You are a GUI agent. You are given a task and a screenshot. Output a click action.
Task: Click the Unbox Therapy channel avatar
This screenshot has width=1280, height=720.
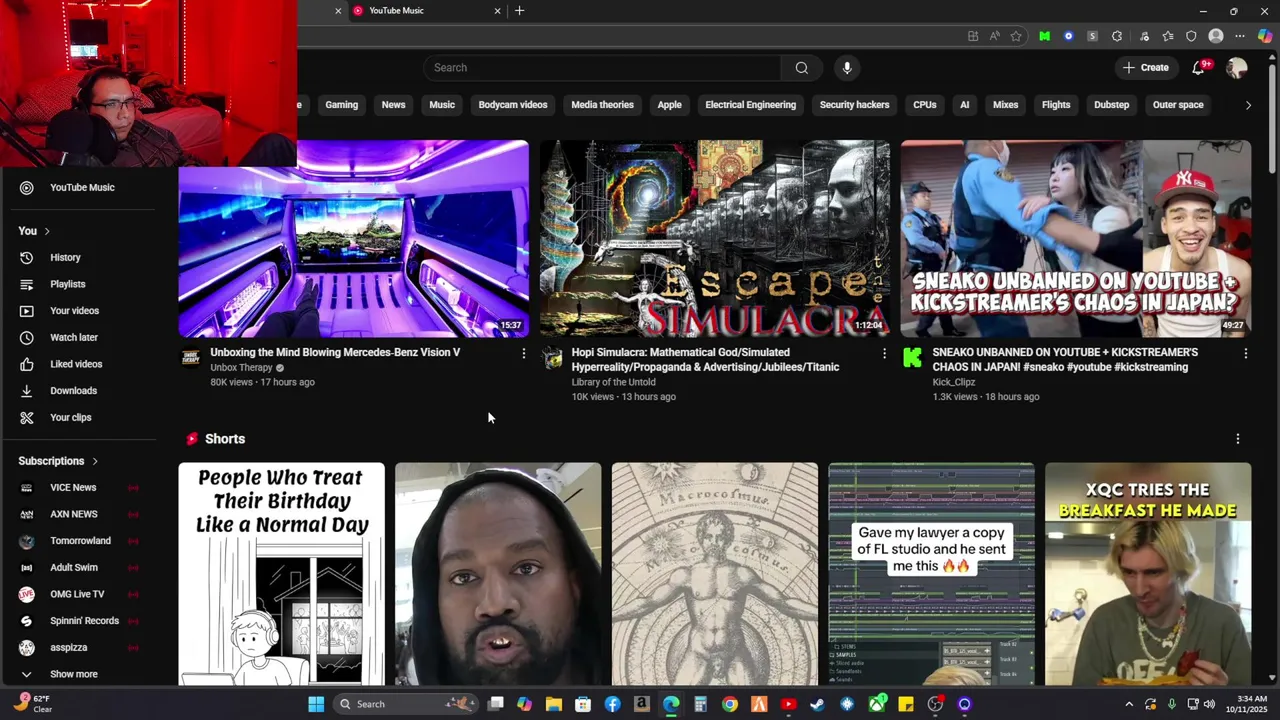tap(190, 358)
